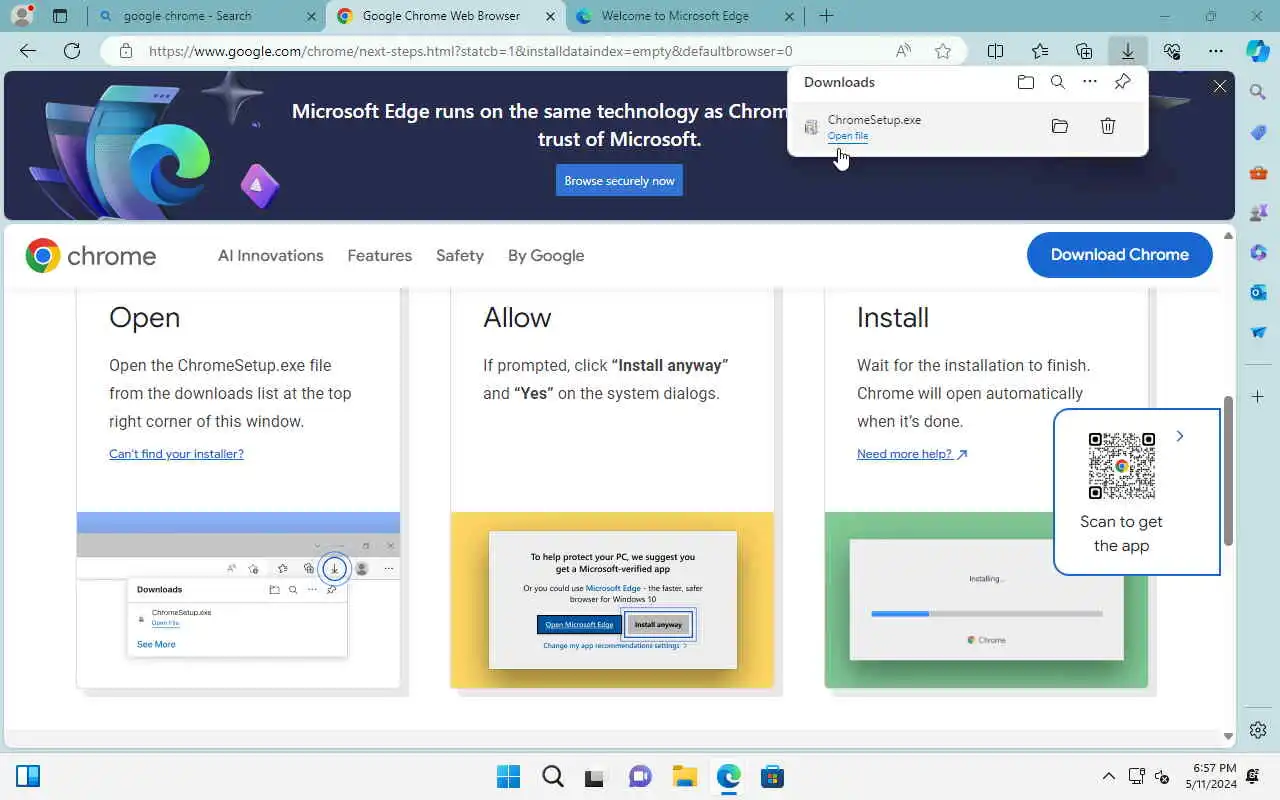Search downloads with magnifier icon
This screenshot has width=1280, height=800.
[1058, 82]
